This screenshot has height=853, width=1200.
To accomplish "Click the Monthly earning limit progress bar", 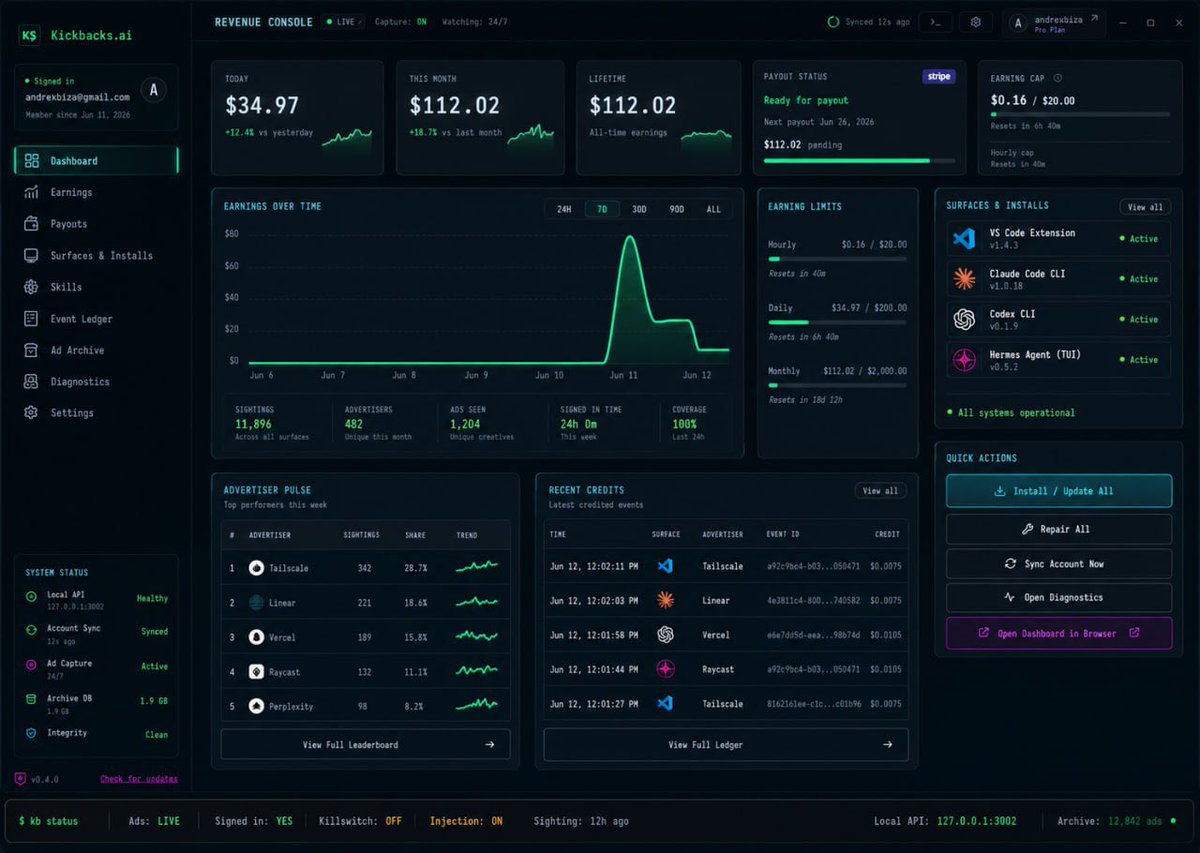I will 837,385.
